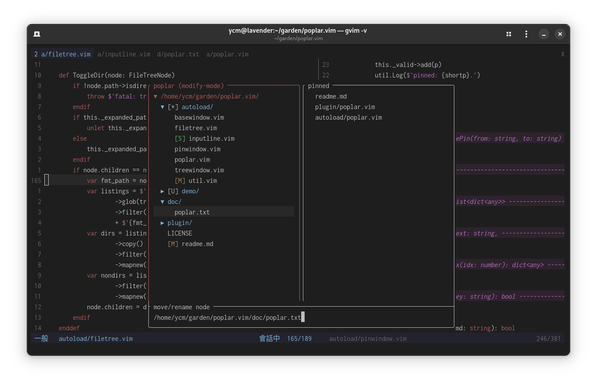The height and width of the screenshot is (385, 597).
Task: Select readme.md in pinned list
Action: 331,97
